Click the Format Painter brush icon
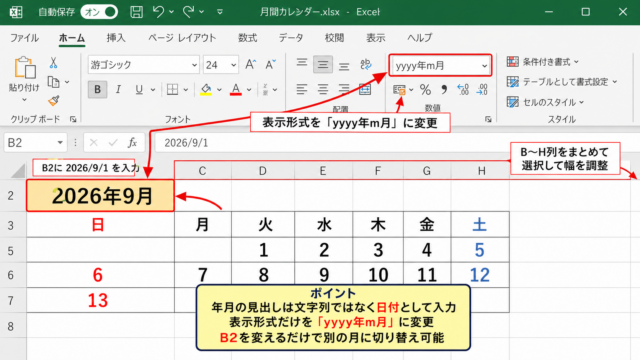The image size is (640, 360). (x=53, y=100)
